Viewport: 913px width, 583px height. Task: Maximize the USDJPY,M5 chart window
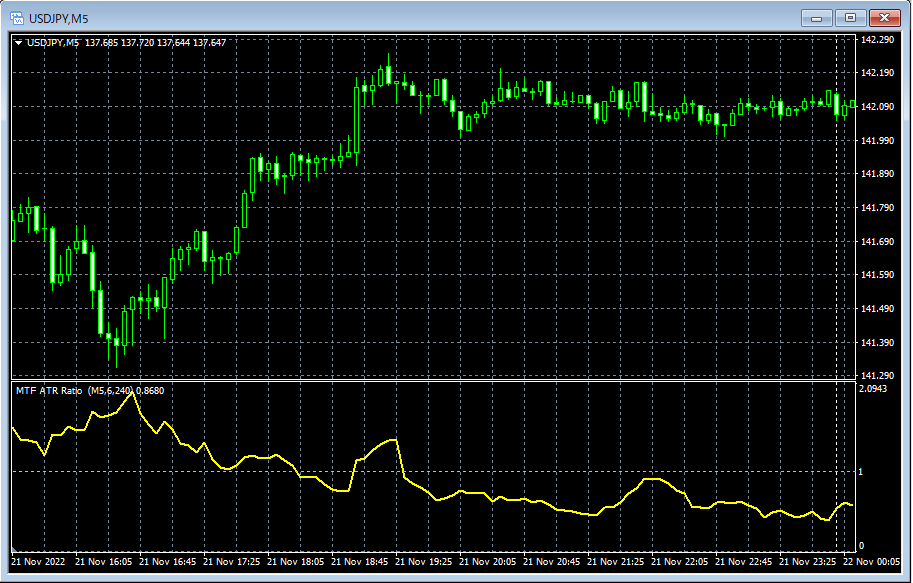point(850,18)
